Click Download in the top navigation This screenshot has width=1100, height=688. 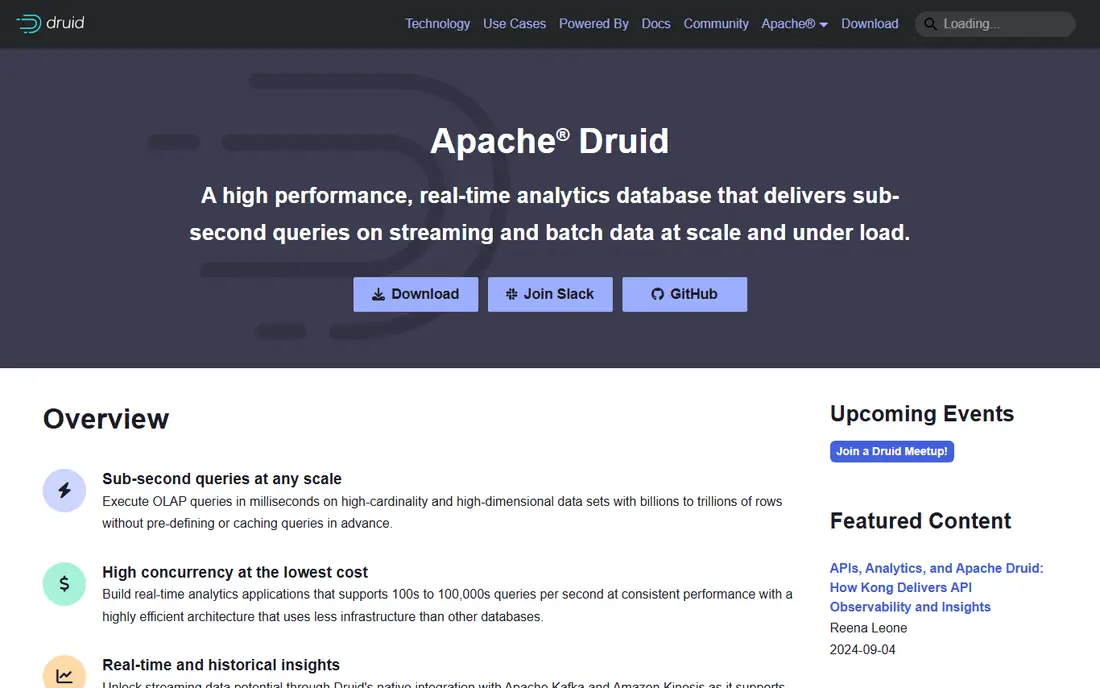[869, 24]
